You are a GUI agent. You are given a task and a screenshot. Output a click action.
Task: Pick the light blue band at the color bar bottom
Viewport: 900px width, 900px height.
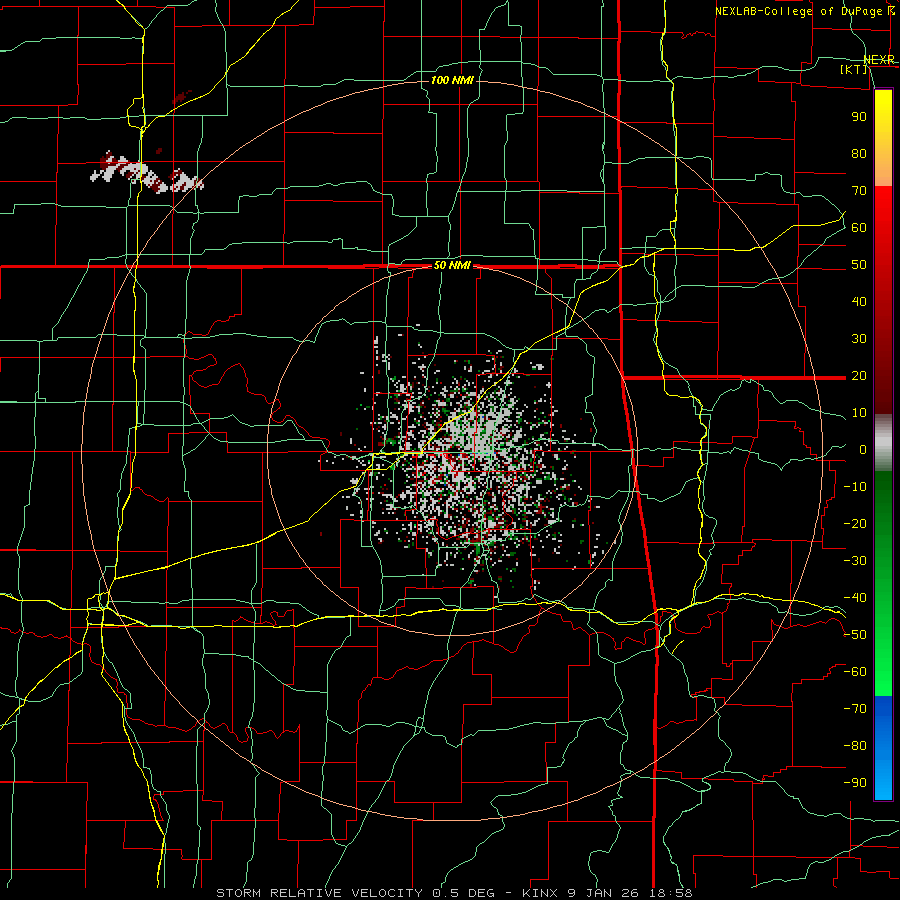point(883,781)
